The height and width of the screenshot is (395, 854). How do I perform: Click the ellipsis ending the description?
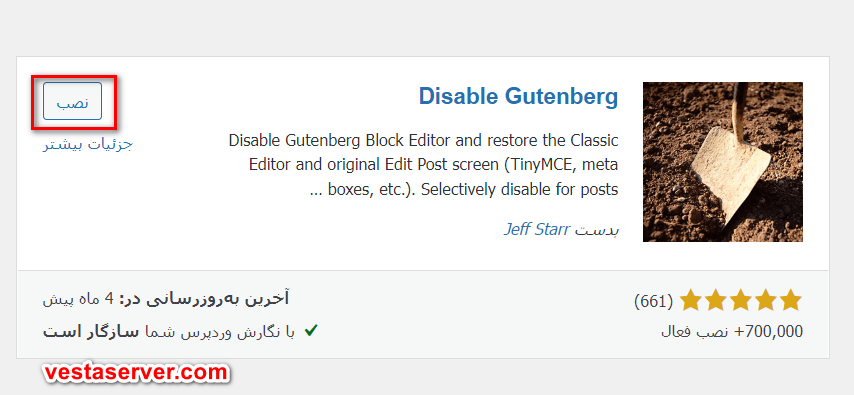[316, 192]
